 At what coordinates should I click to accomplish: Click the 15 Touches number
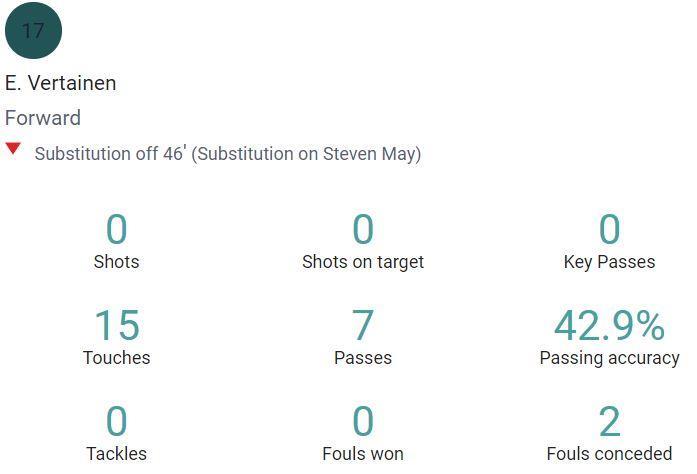tap(117, 325)
